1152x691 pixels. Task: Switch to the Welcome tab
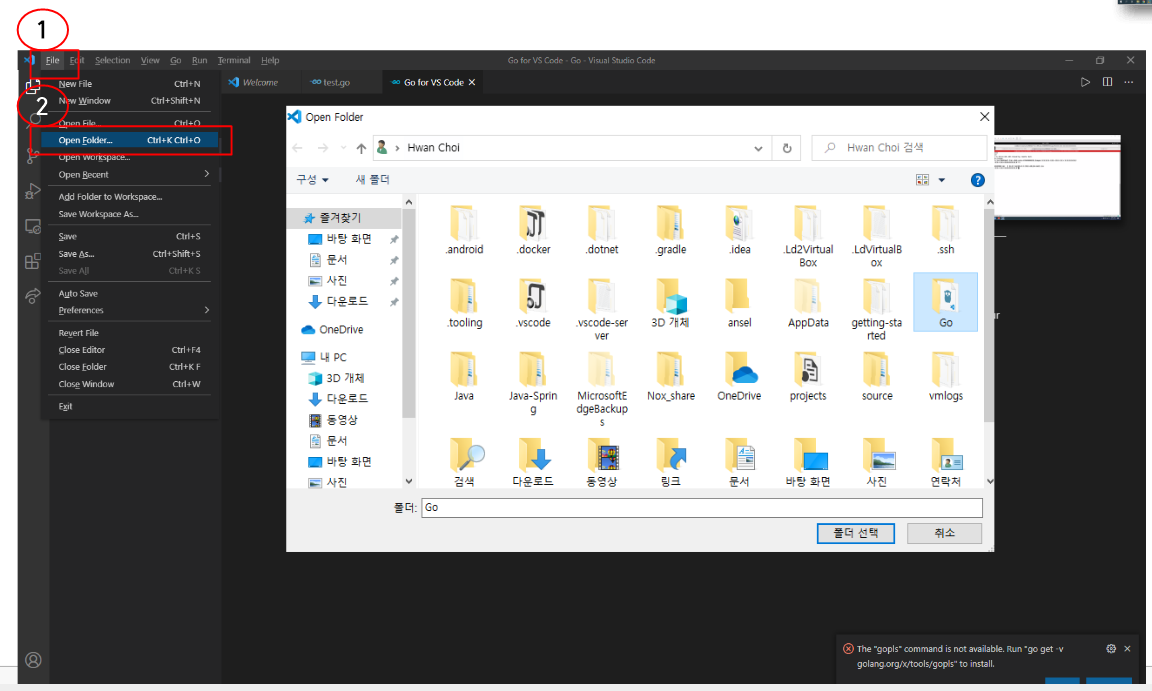click(254, 82)
